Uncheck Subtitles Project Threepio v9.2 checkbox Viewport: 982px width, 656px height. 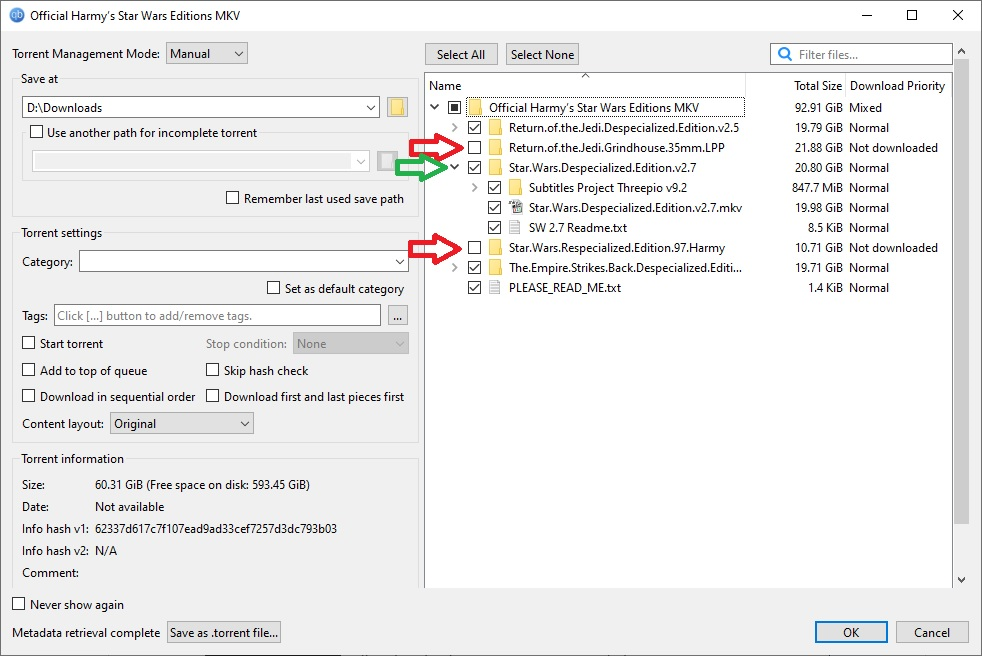tap(495, 188)
